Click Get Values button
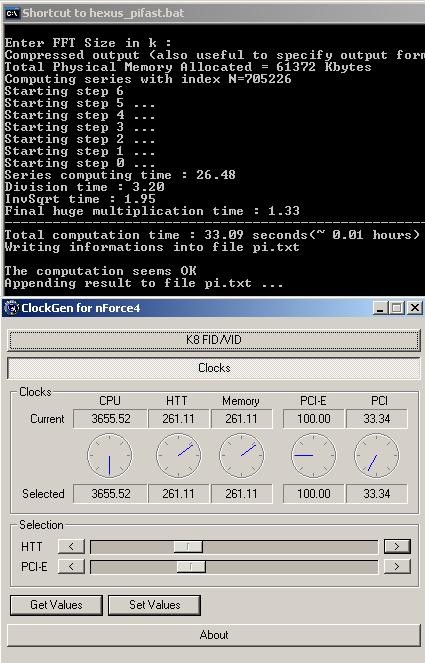 click(56, 605)
